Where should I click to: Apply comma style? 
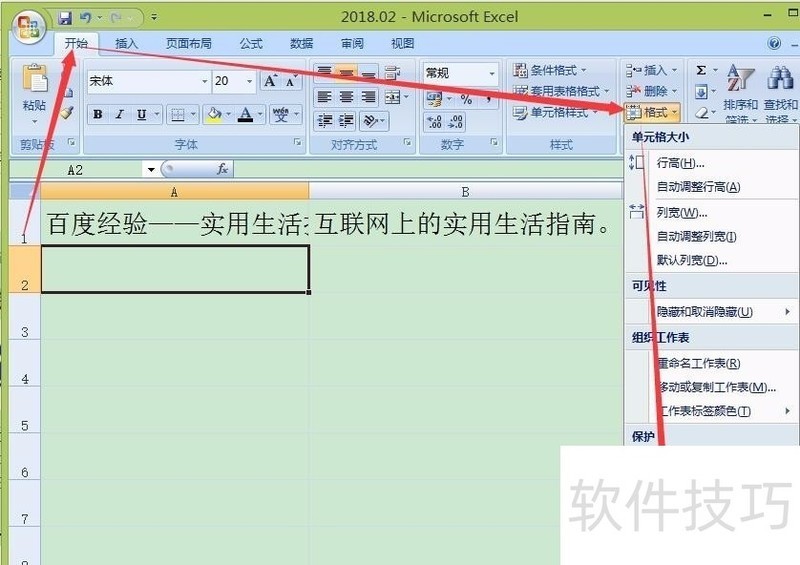pyautogui.click(x=489, y=98)
